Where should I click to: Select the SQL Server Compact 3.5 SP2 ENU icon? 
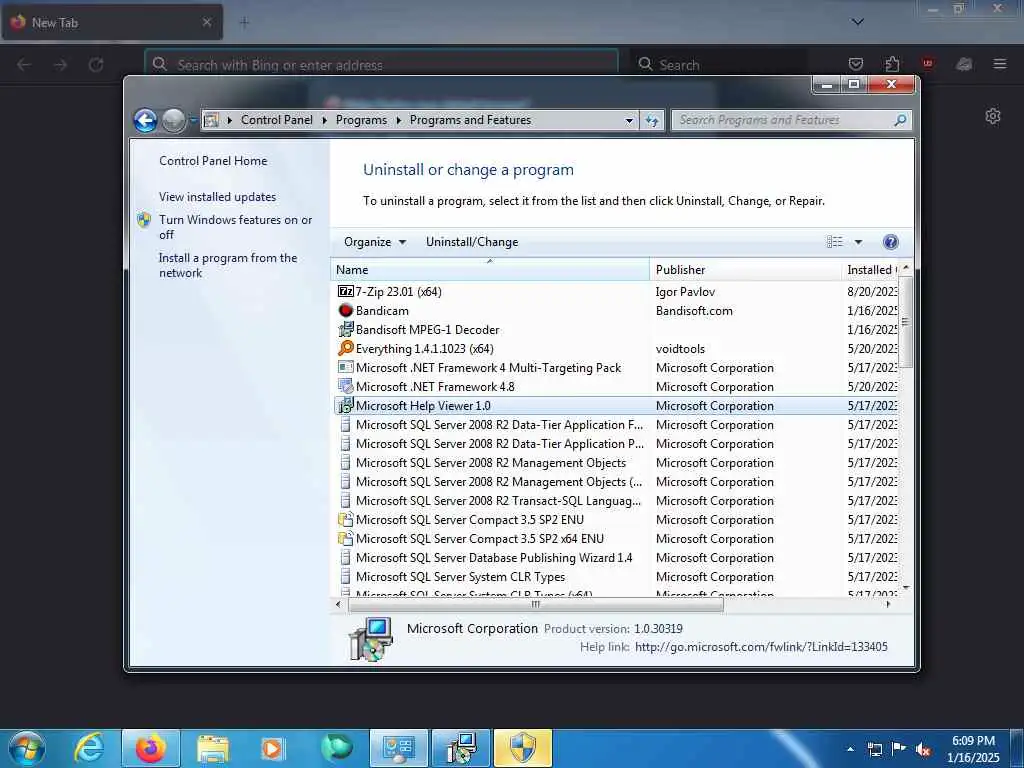pyautogui.click(x=345, y=520)
